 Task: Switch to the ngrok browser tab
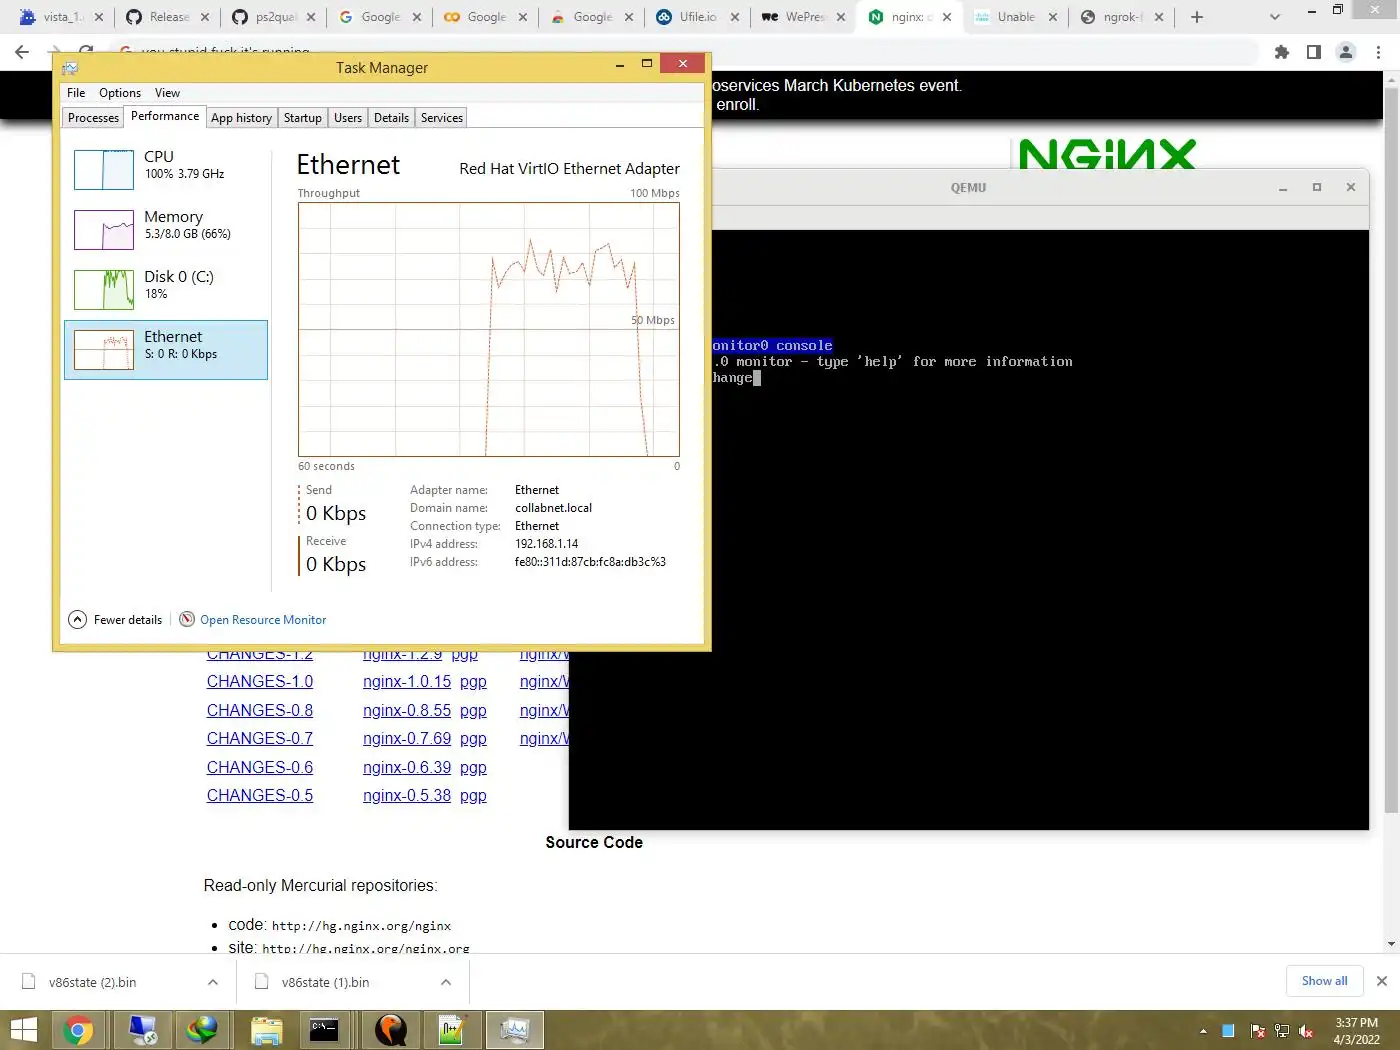1121,17
